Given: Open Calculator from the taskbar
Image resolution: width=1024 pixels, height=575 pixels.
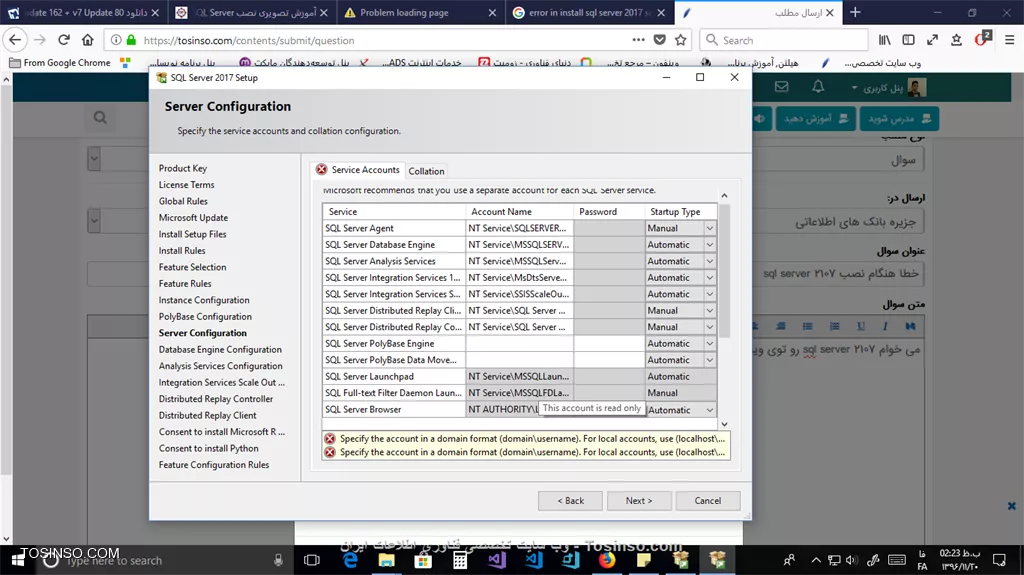Looking at the screenshot, I should tap(460, 560).
